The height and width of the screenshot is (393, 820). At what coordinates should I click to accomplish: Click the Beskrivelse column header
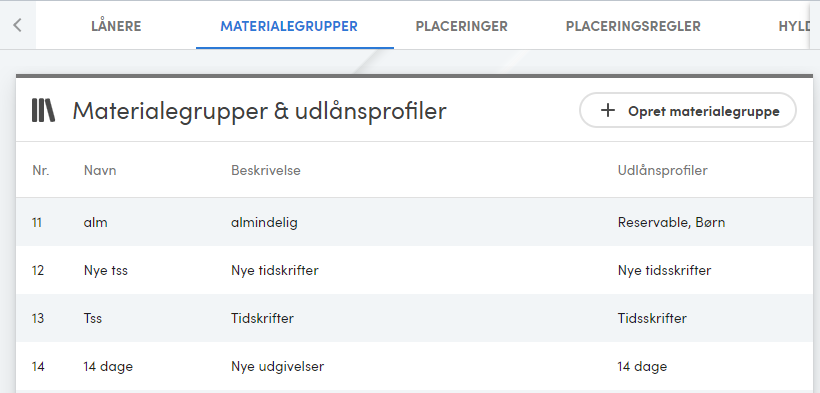coord(266,171)
